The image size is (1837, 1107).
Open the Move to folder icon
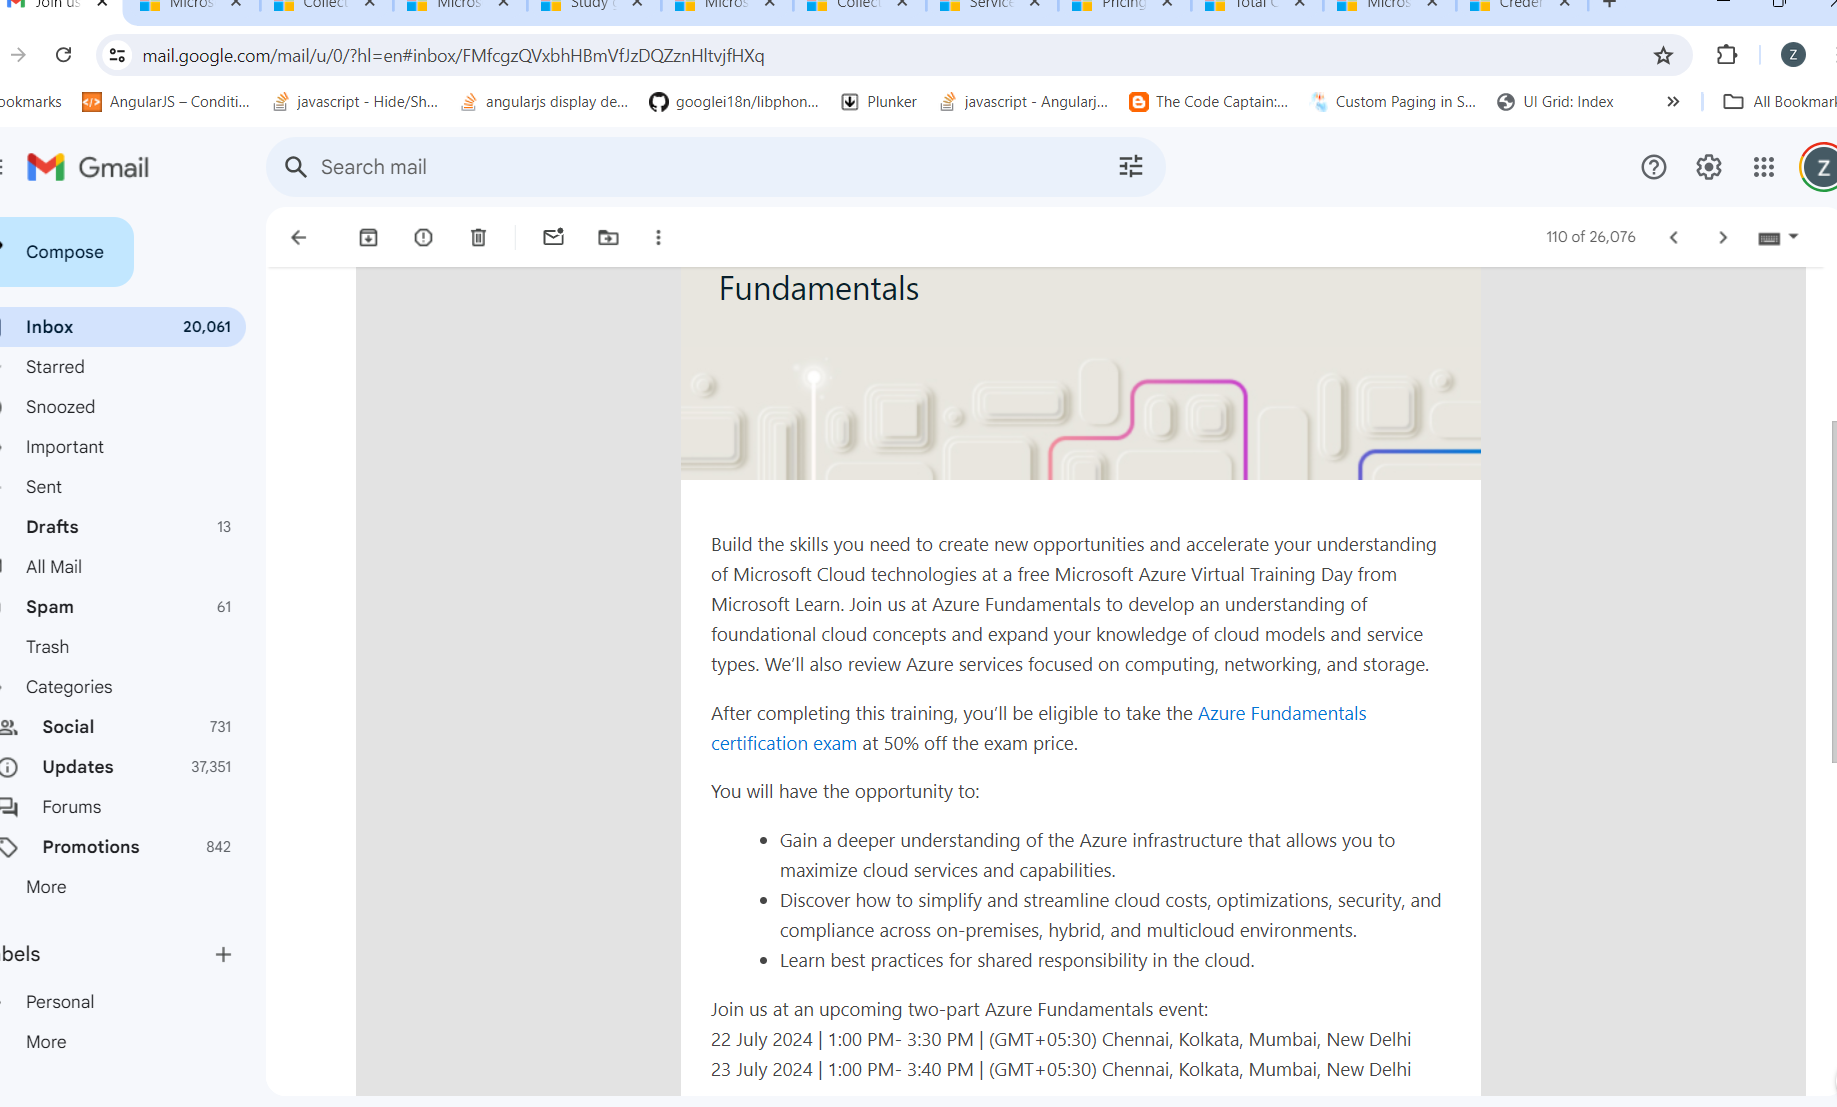point(608,237)
